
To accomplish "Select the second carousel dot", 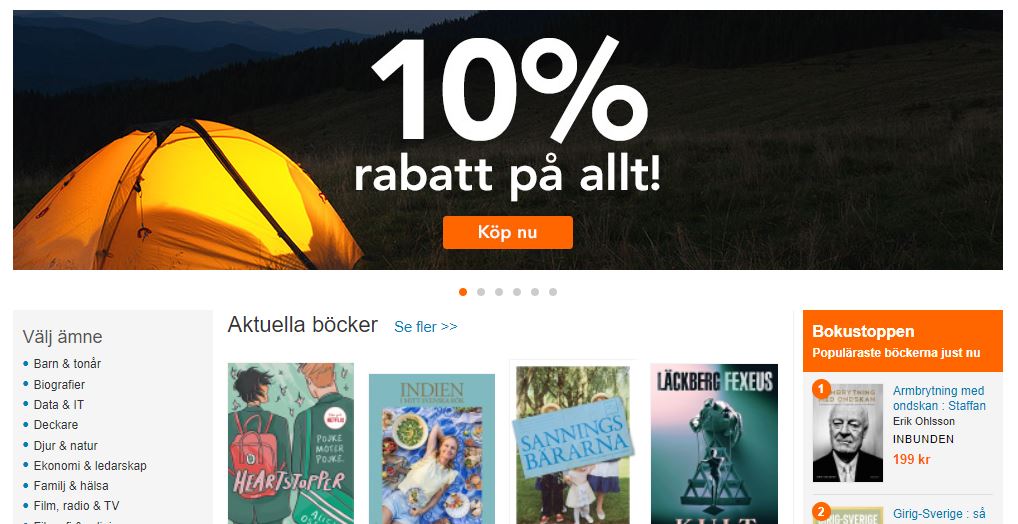I will click(x=481, y=292).
